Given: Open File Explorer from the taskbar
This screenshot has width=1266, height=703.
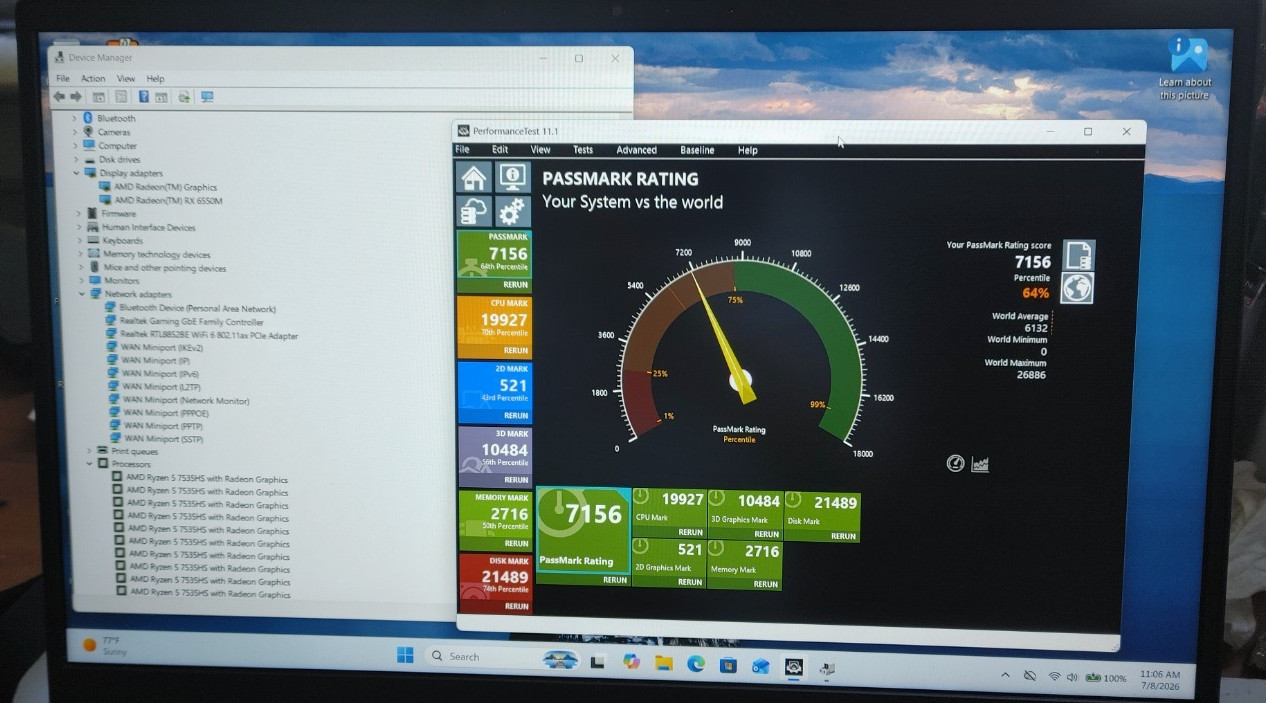Looking at the screenshot, I should (x=663, y=662).
